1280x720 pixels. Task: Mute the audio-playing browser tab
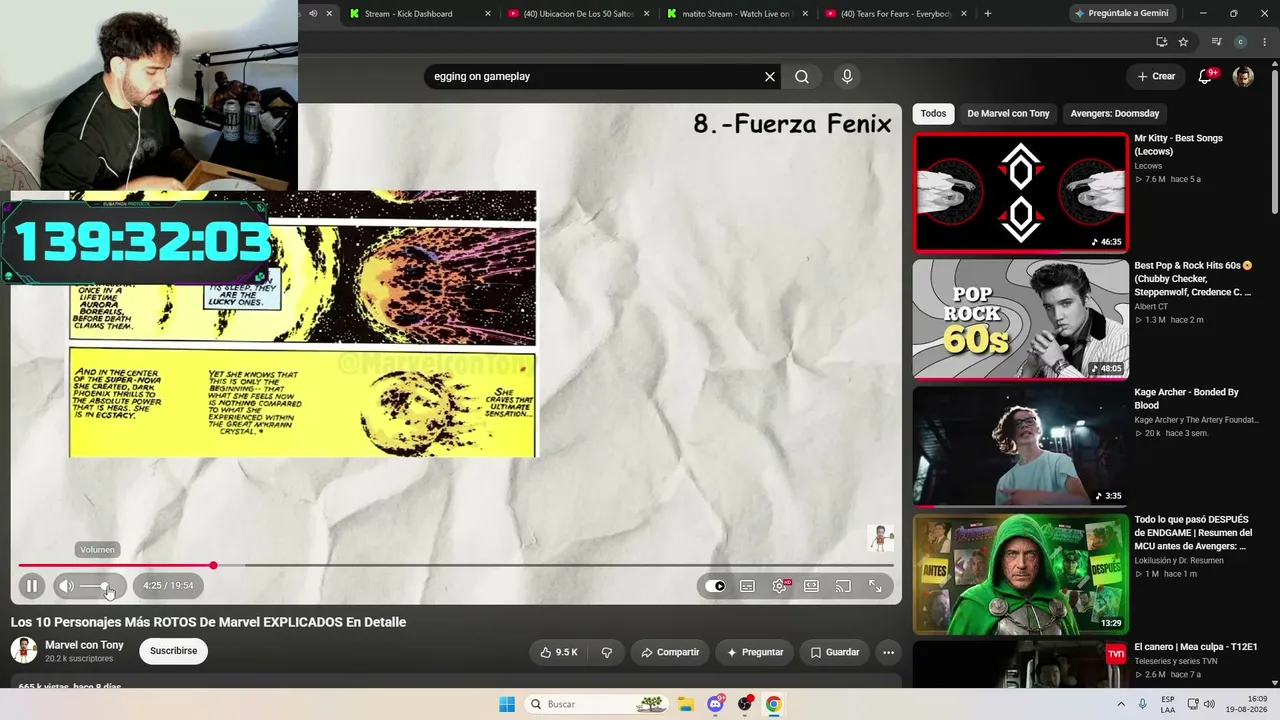(313, 14)
